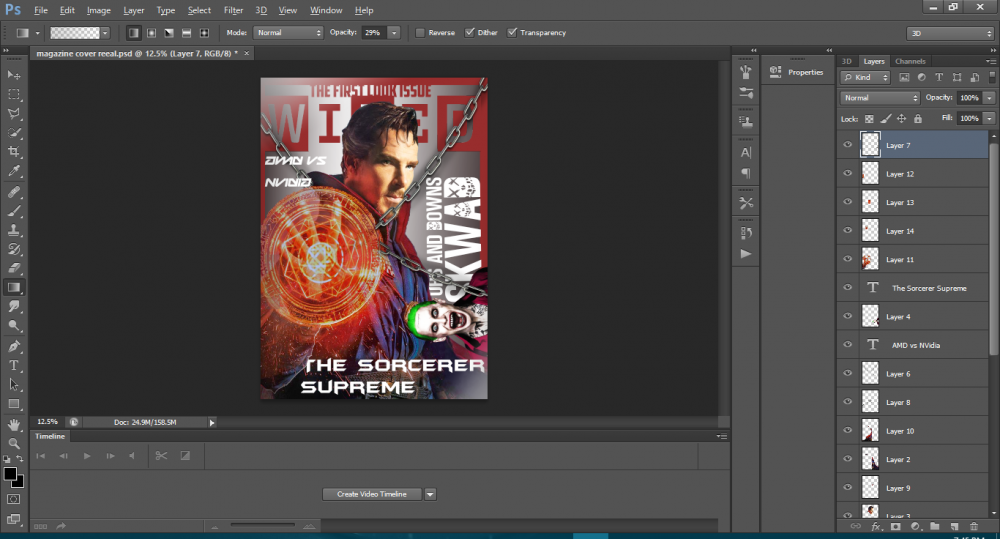
Task: Close the magazine cover document tab
Action: (x=247, y=54)
